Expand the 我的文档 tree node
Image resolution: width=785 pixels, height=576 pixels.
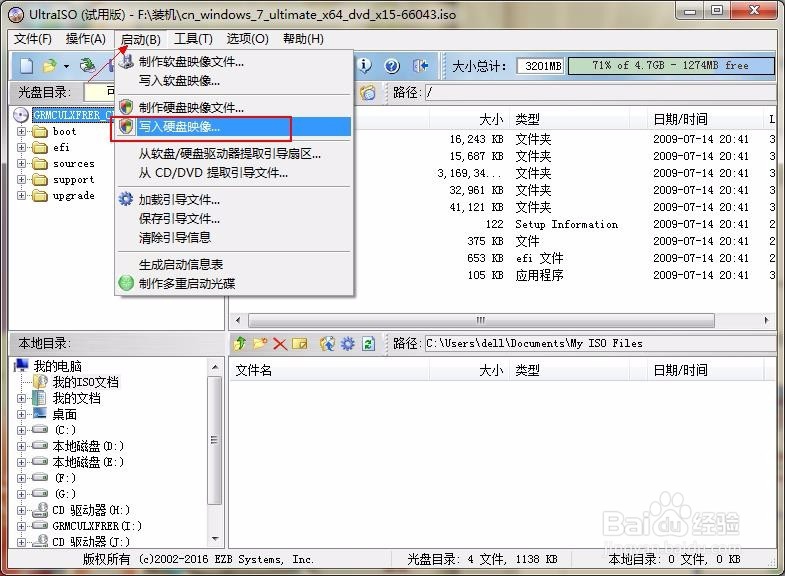[22, 398]
